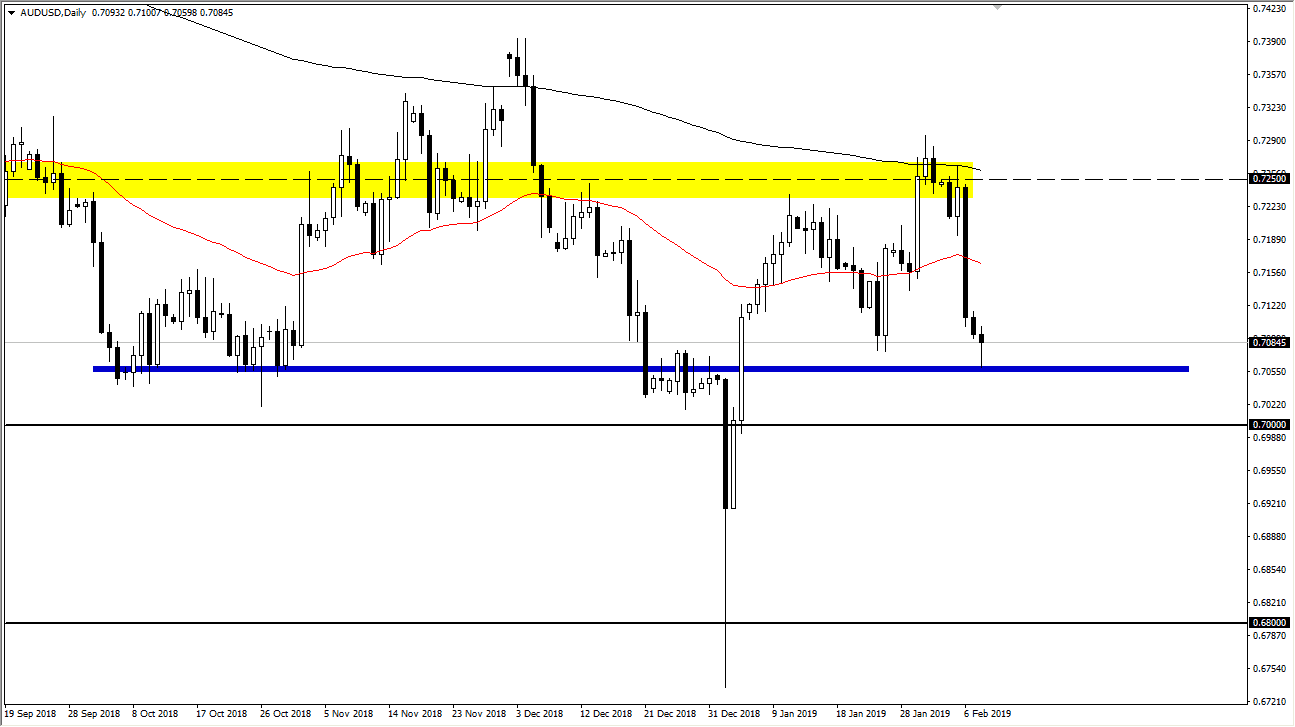Click the 6 Feb 2019 date label

tap(987, 714)
